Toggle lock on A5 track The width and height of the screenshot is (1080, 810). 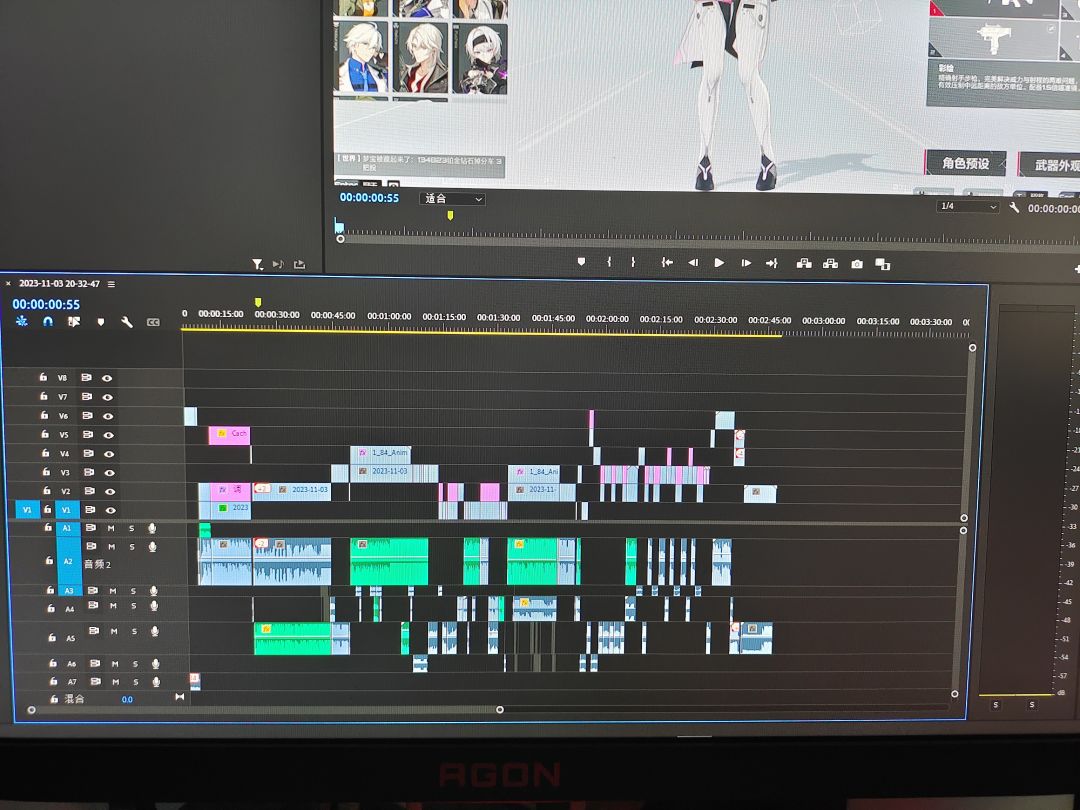tap(52, 638)
